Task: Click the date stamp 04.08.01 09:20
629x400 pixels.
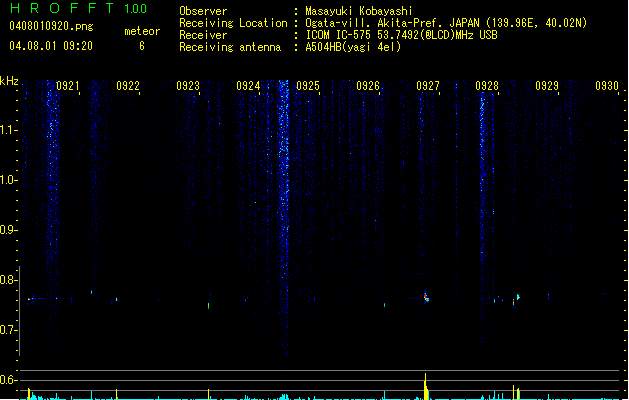Action: coord(51,46)
